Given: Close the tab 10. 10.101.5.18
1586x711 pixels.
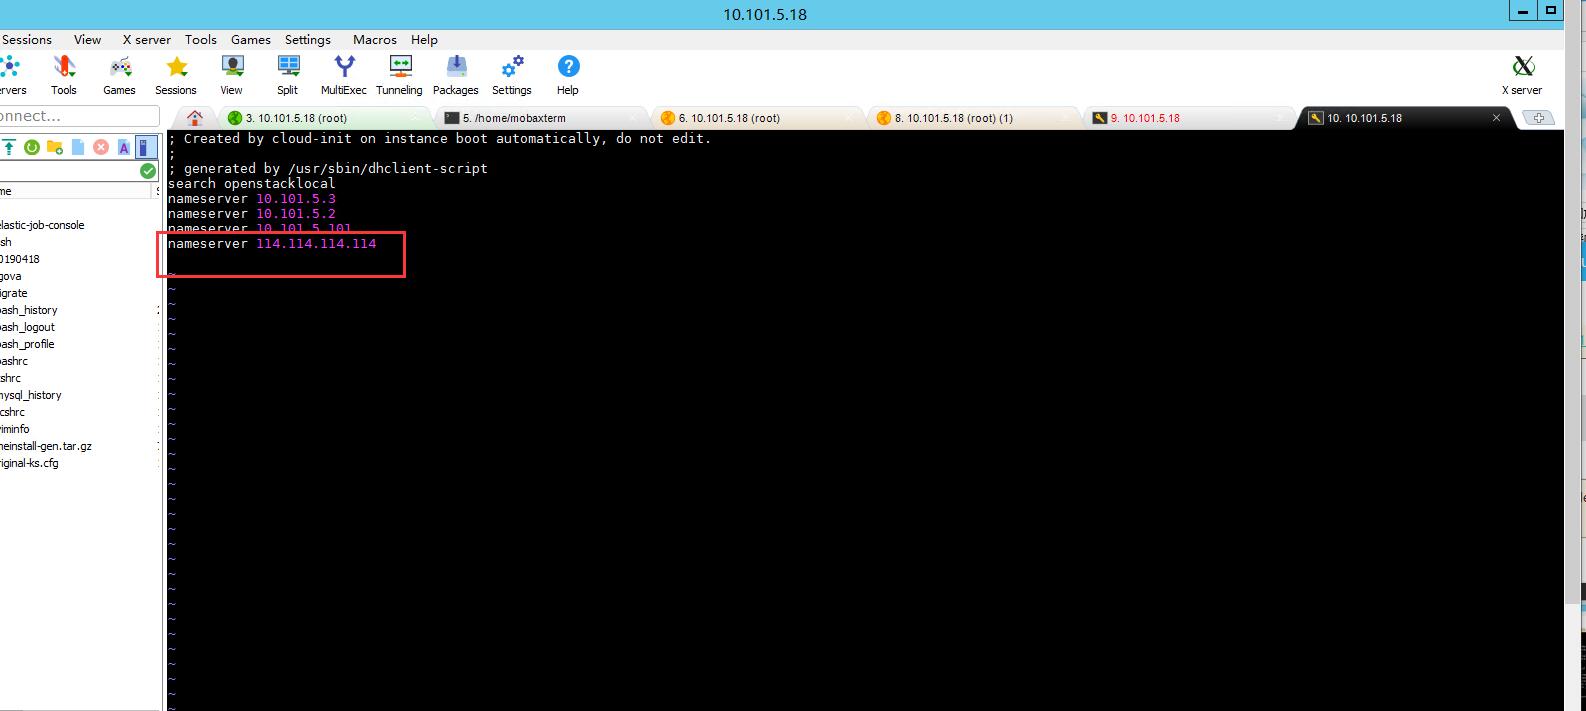Looking at the screenshot, I should (1496, 117).
